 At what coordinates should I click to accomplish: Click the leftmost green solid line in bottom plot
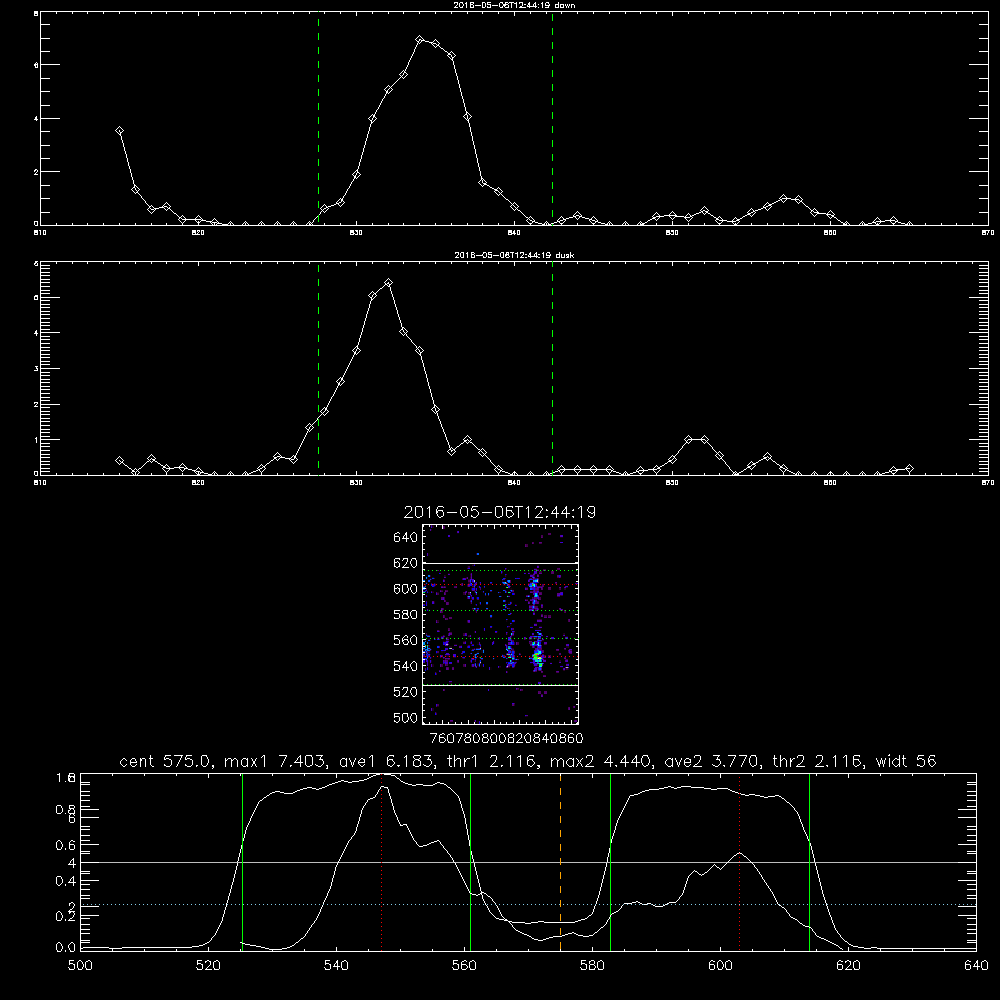point(242,862)
